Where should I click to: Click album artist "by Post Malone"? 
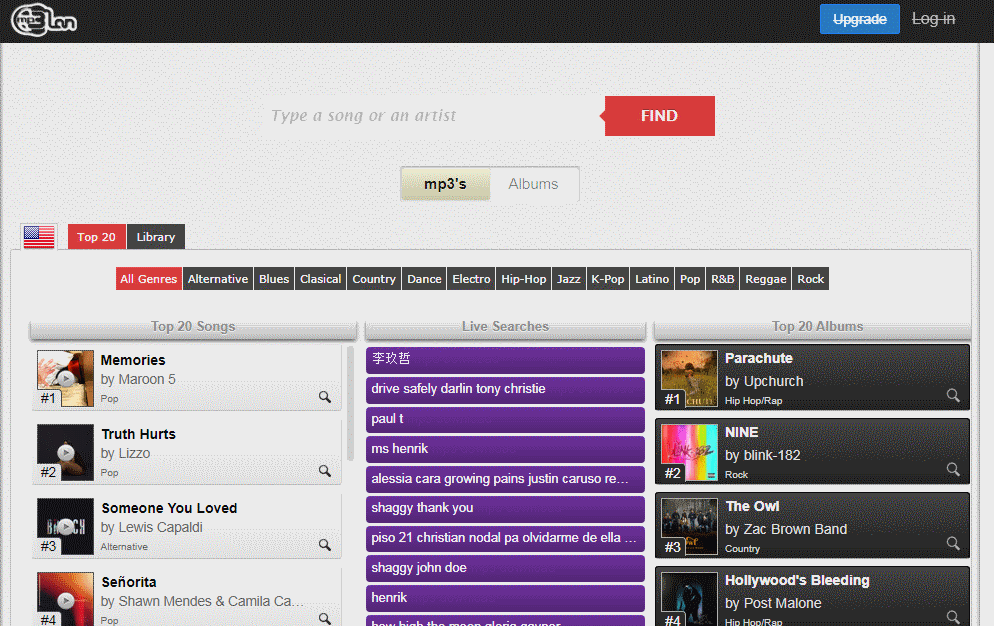[773, 603]
